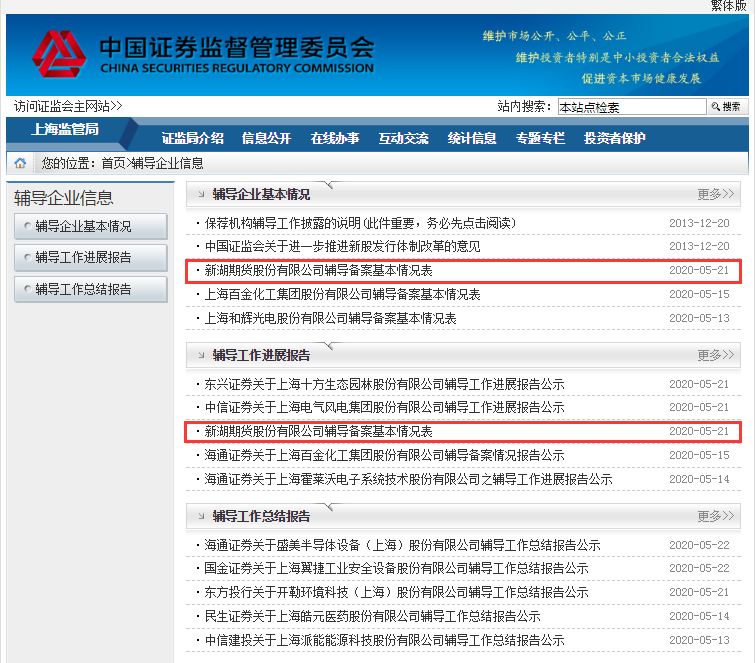Click arrow icon beside 辅导工作总结报告 heading
This screenshot has width=755, height=663.
(x=201, y=516)
